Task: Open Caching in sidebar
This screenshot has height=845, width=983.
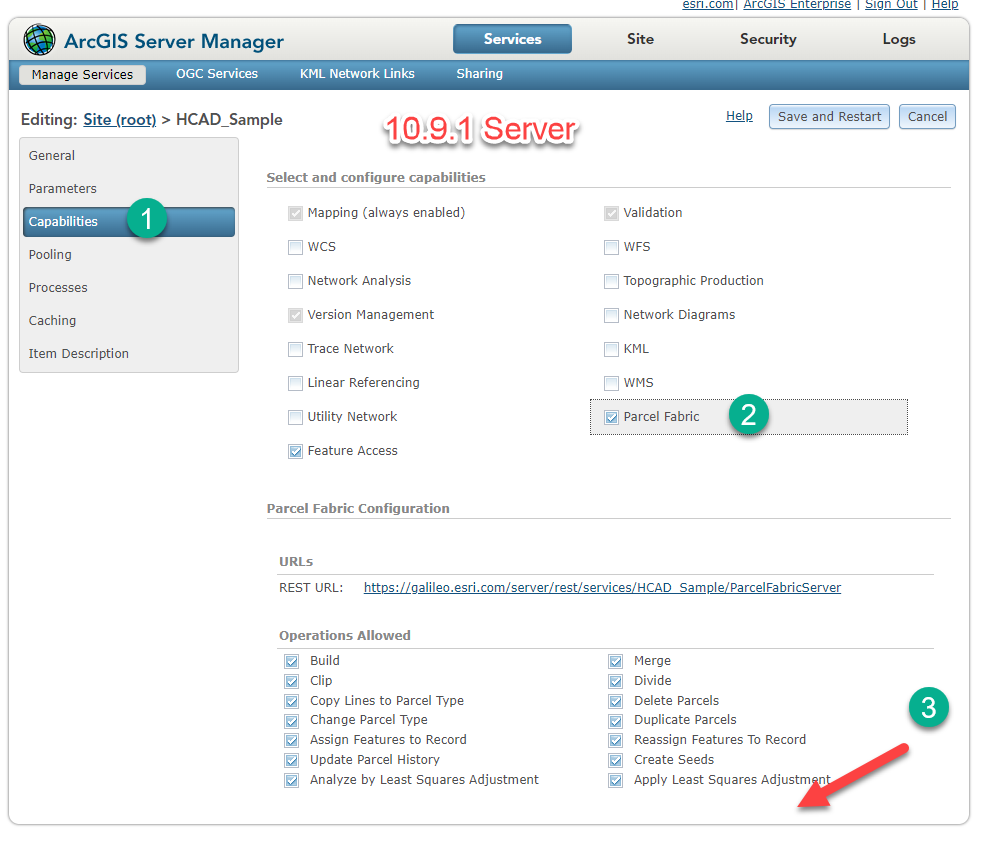Action: tap(52, 320)
